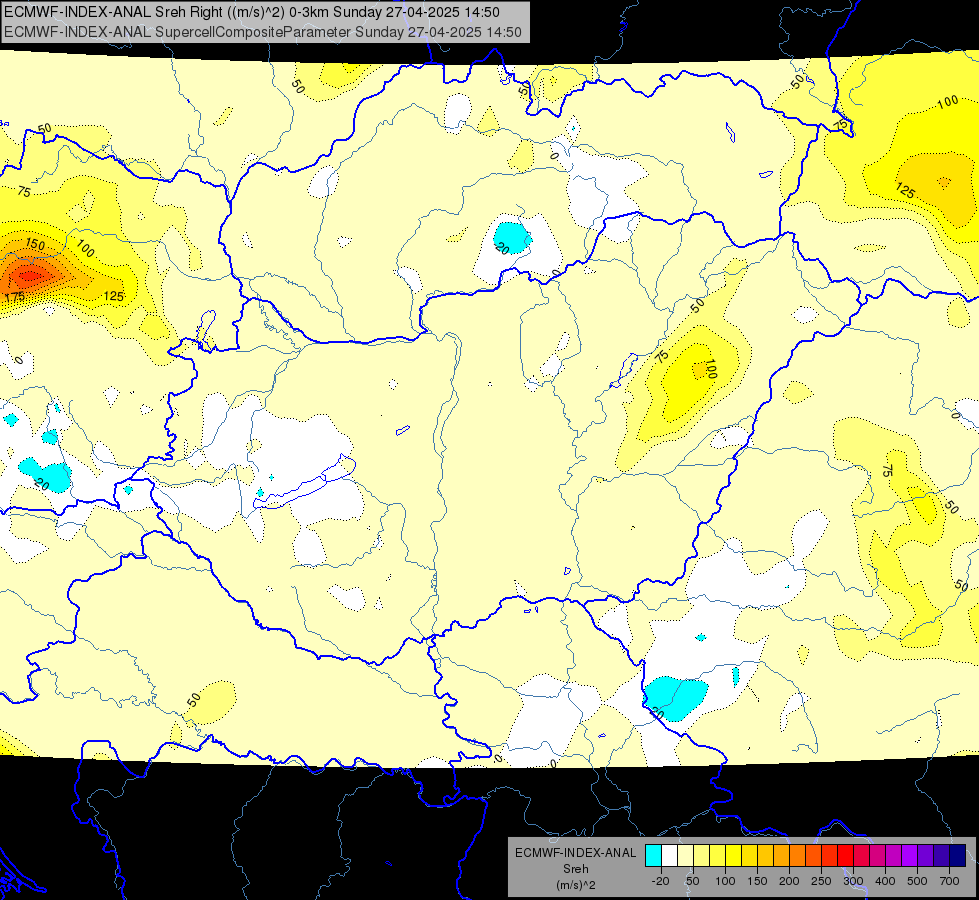Click the legend label Sreh
979x900 pixels.
pos(576,869)
